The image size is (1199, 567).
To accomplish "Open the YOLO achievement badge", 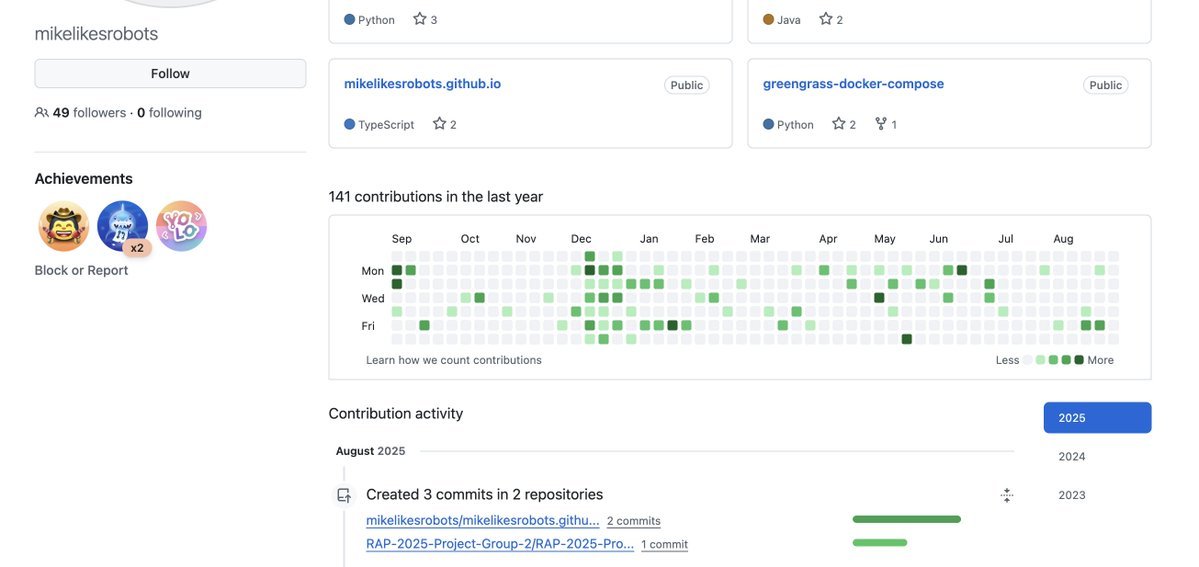I will 181,226.
